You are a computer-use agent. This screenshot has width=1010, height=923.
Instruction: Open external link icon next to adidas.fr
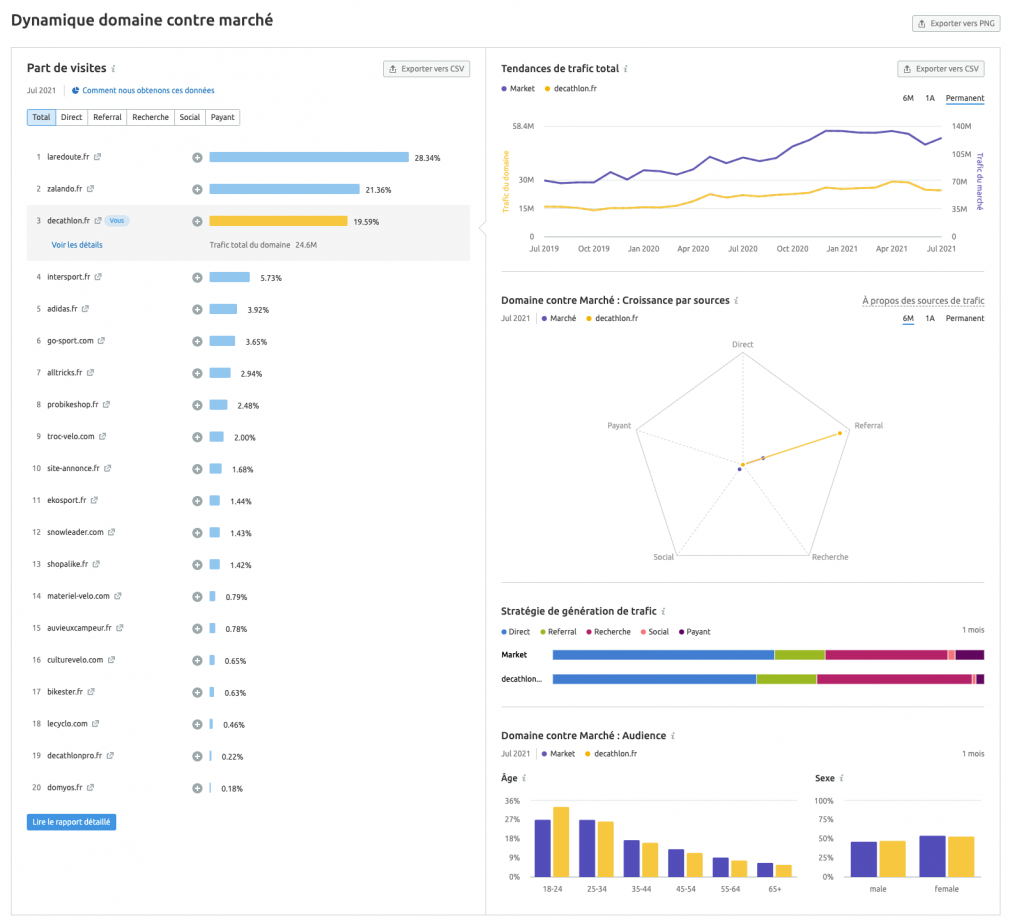click(x=85, y=309)
